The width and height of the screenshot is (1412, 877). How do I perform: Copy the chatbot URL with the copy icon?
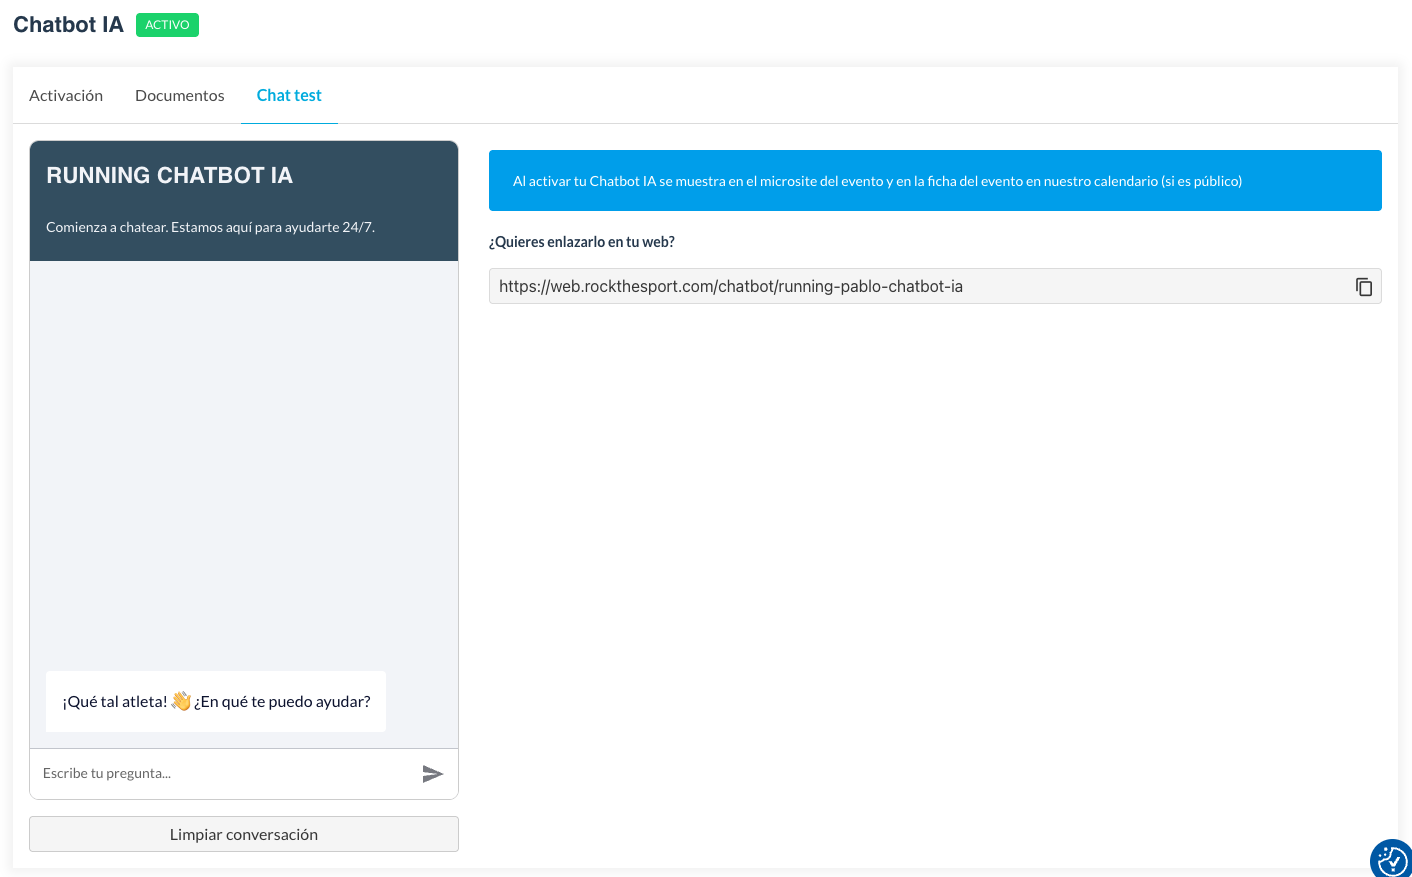[1363, 287]
